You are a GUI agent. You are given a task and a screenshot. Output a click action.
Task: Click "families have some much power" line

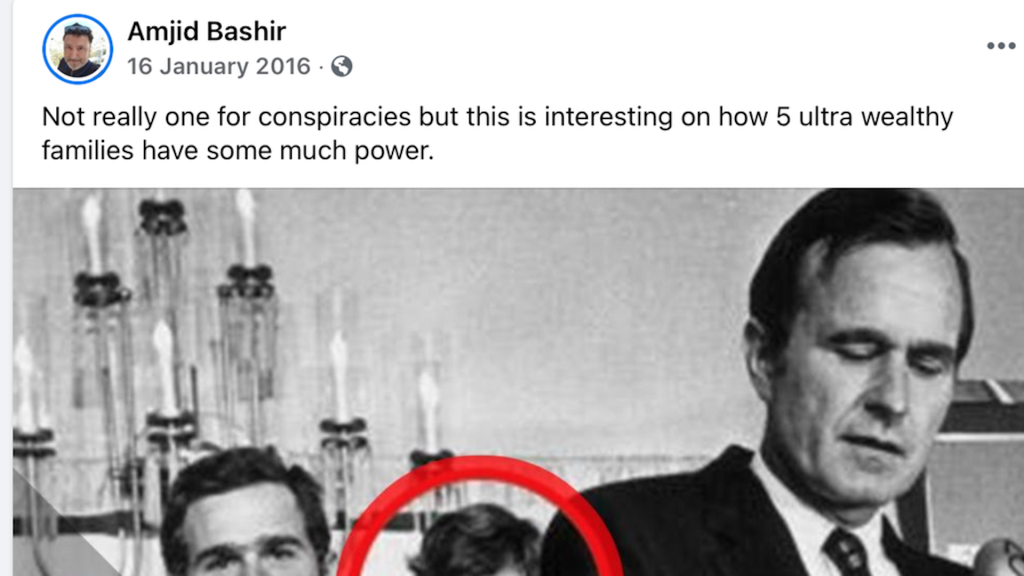236,151
